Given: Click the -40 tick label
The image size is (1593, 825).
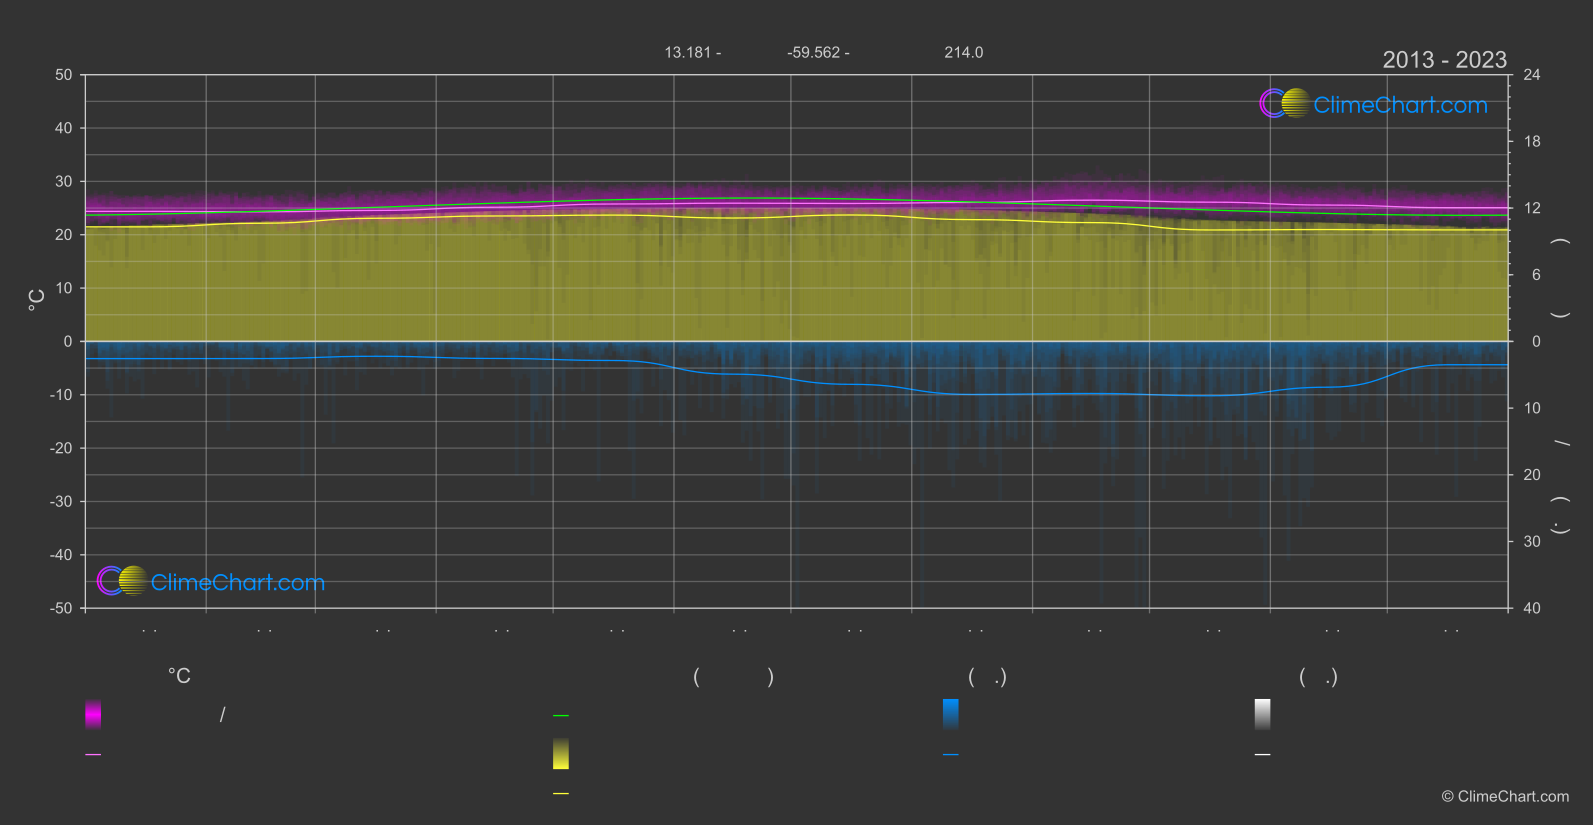Looking at the screenshot, I should point(61,555).
